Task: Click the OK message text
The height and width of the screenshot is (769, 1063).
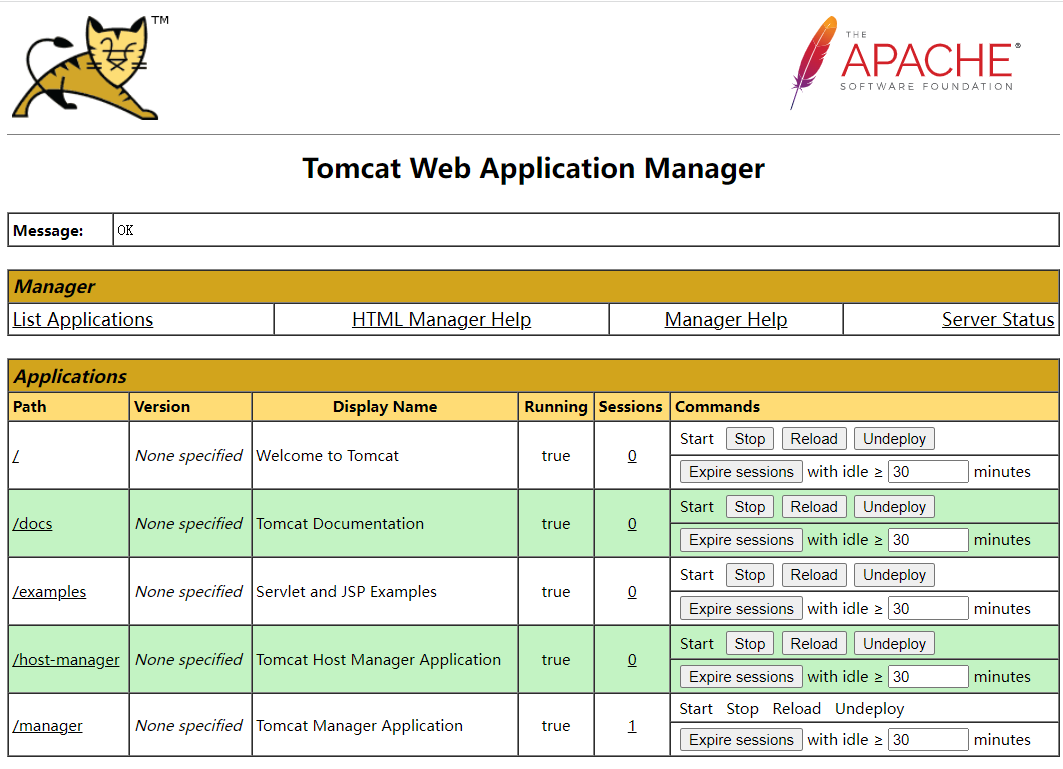Action: coord(125,231)
